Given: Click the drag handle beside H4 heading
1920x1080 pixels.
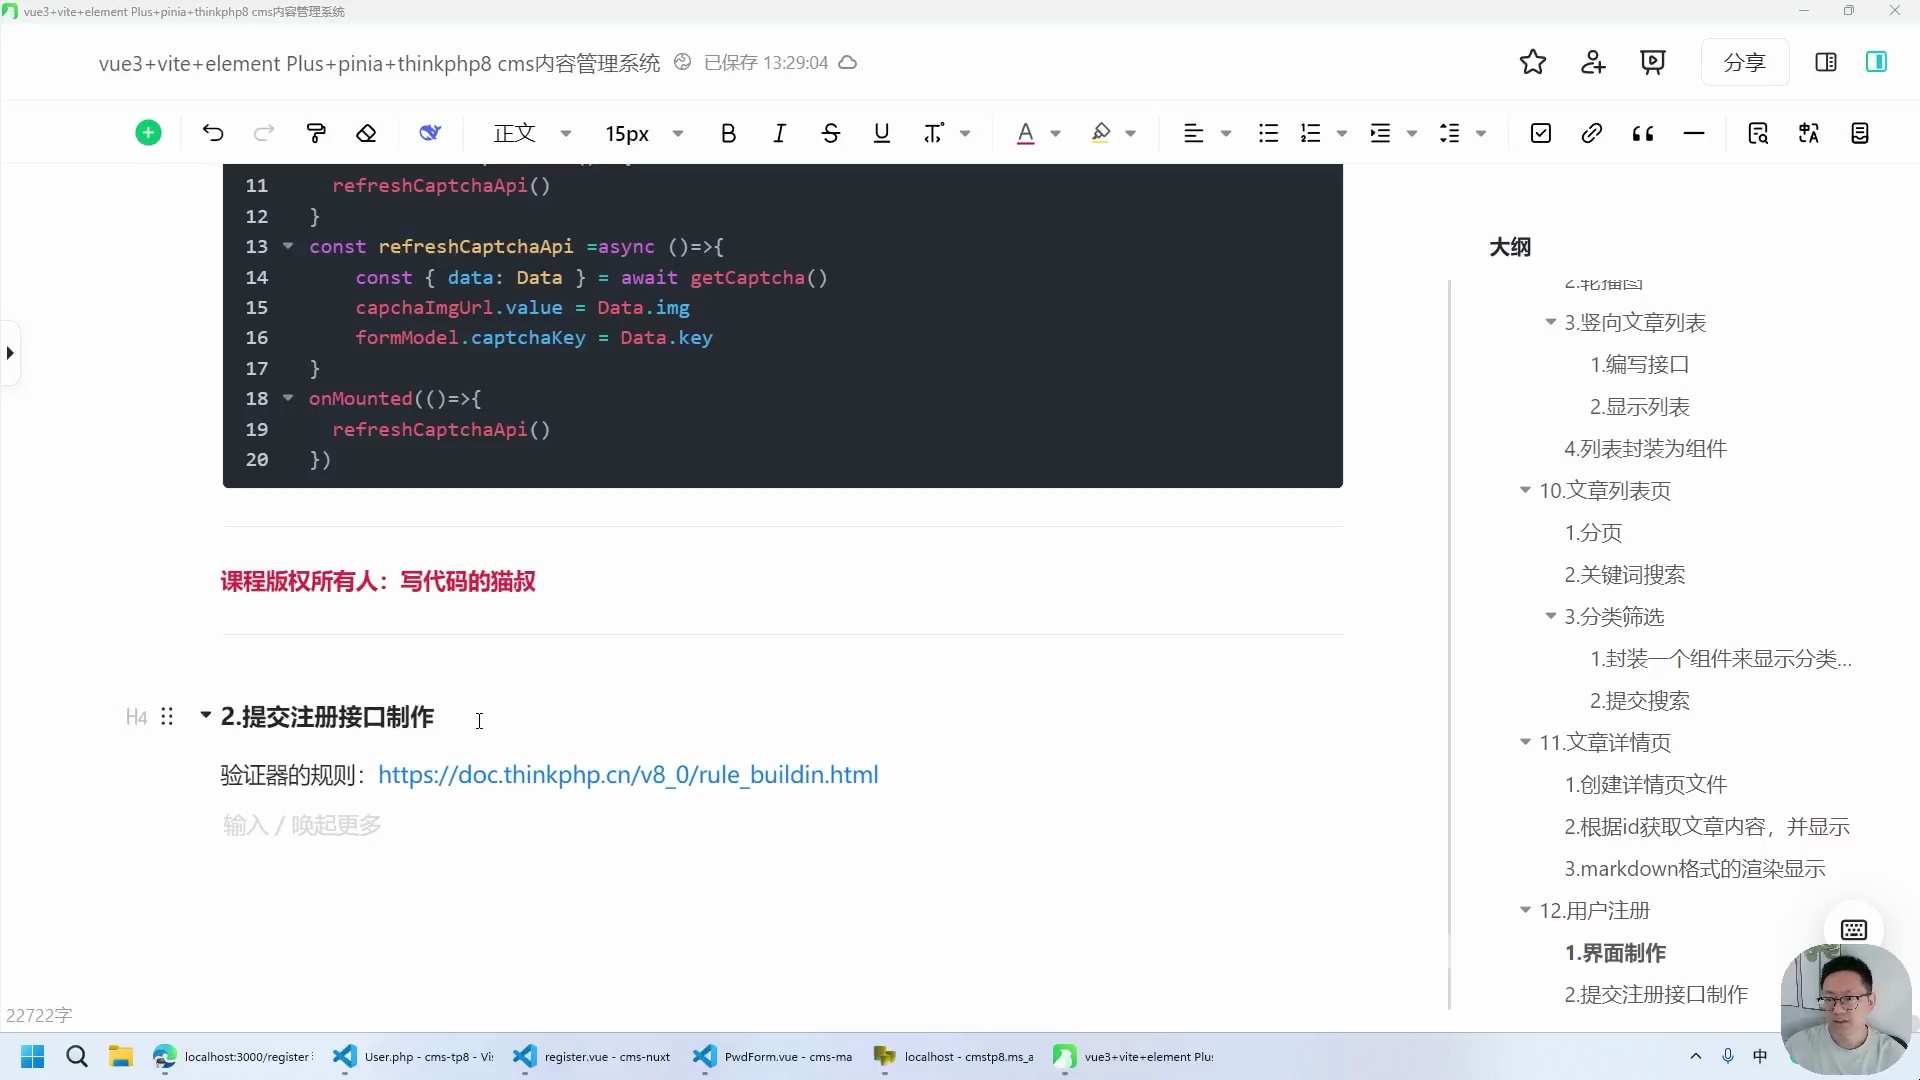Looking at the screenshot, I should [x=167, y=716].
